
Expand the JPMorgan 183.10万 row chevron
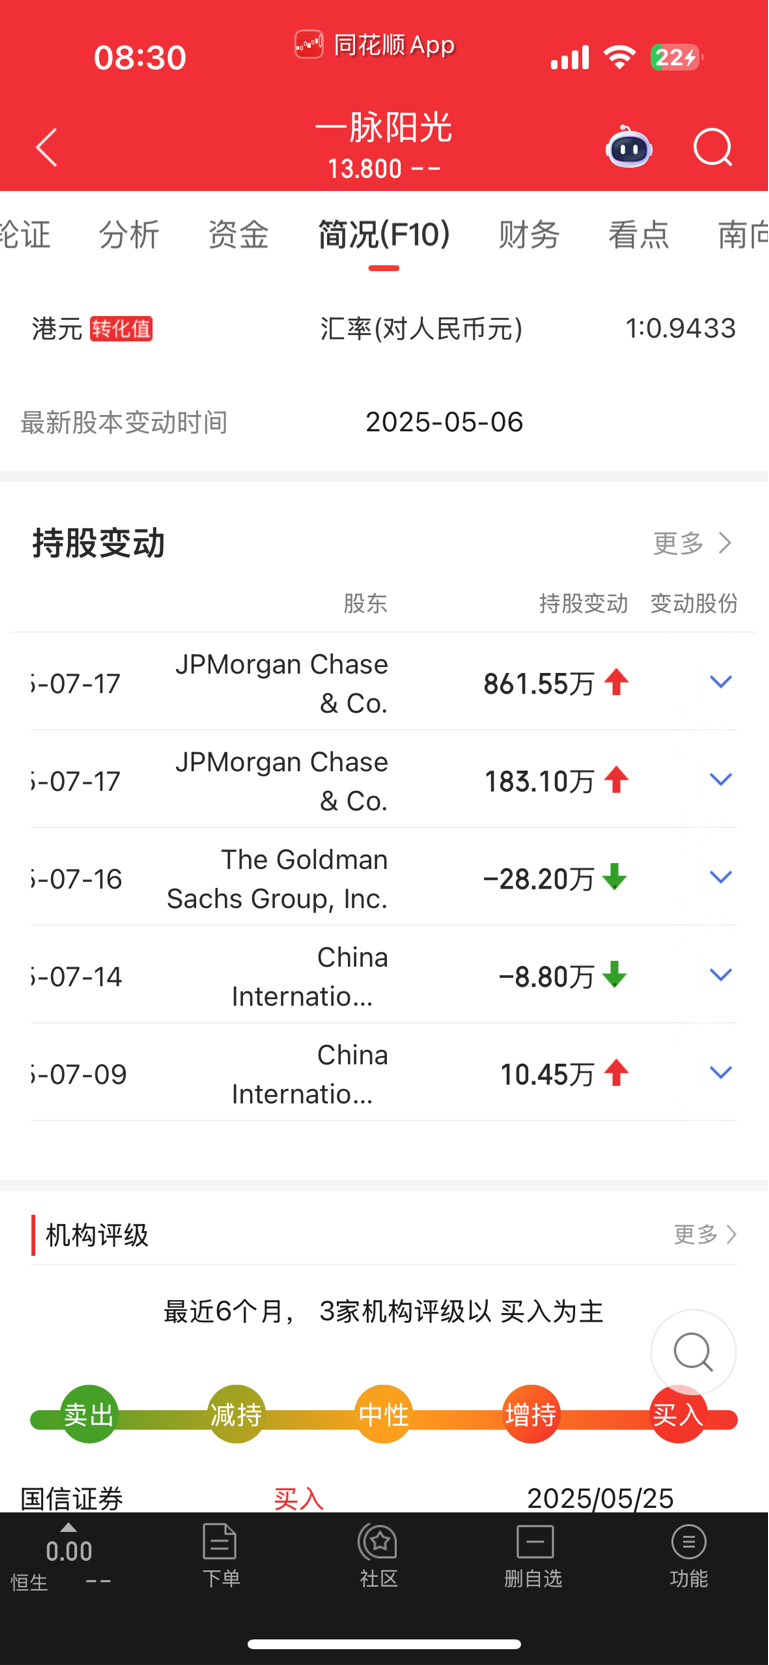[x=721, y=779]
